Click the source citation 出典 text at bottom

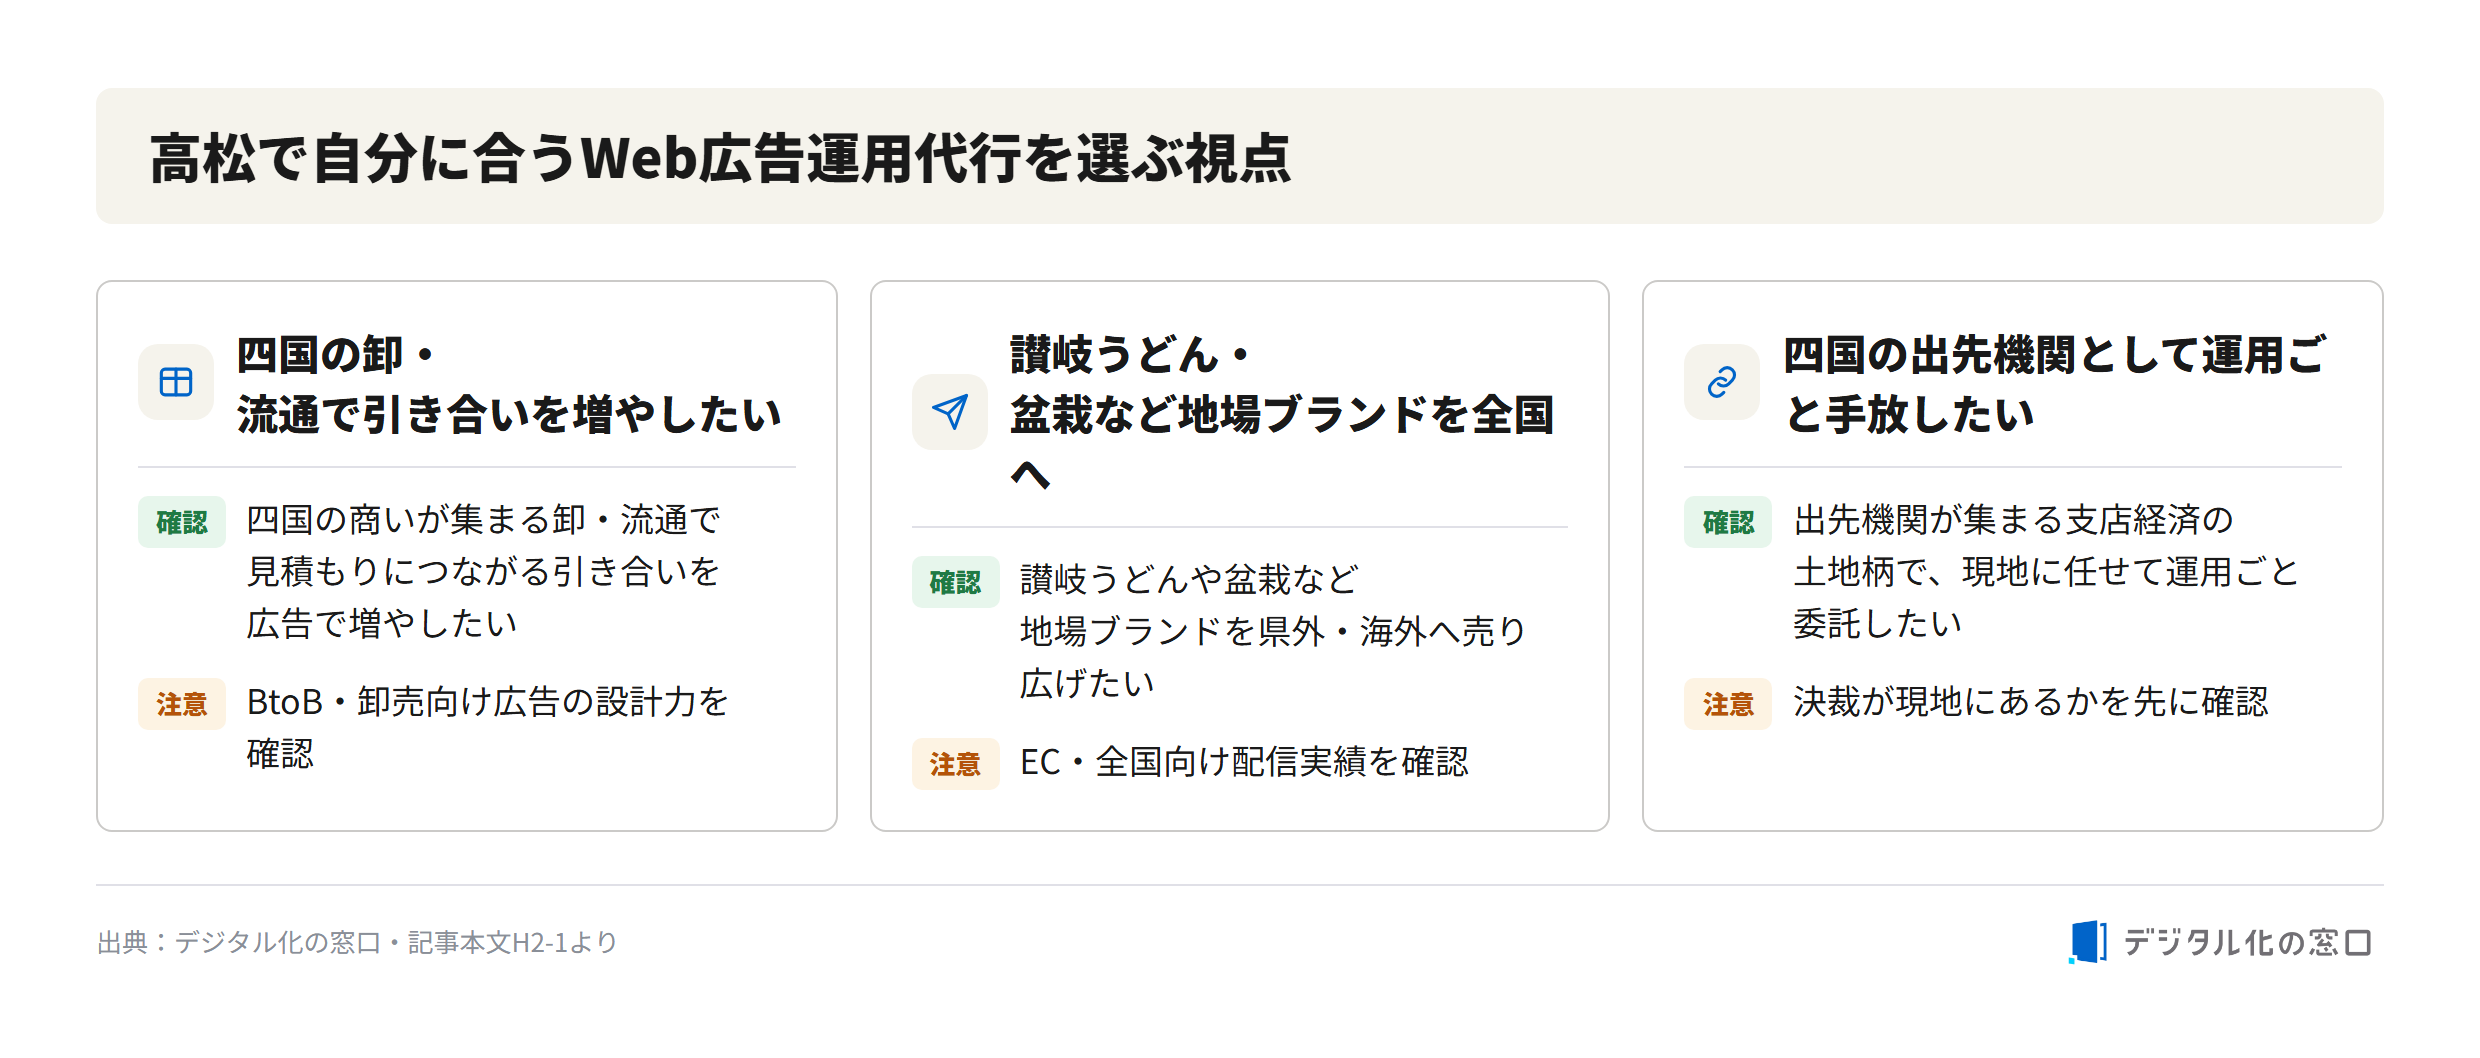(x=357, y=942)
